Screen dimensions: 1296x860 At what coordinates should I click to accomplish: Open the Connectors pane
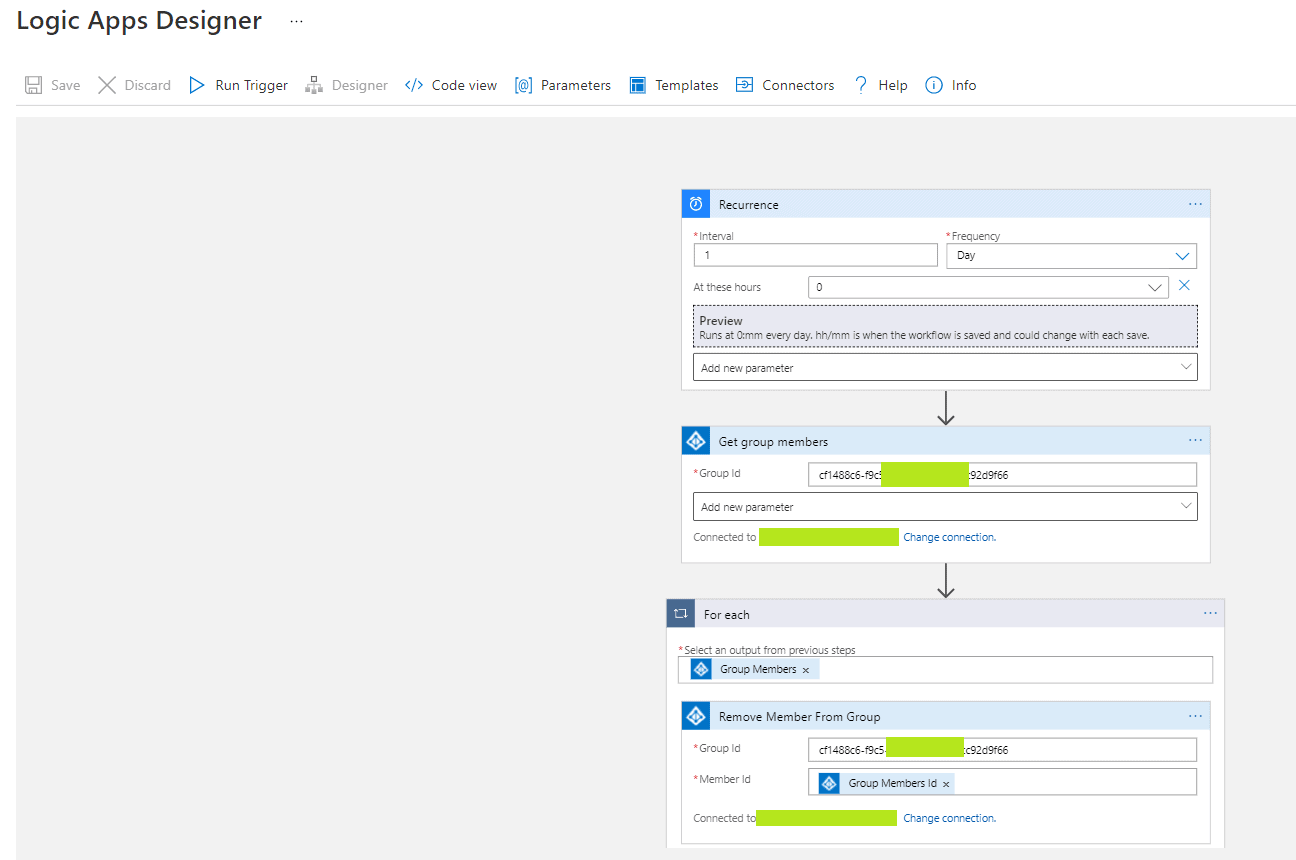click(x=784, y=85)
